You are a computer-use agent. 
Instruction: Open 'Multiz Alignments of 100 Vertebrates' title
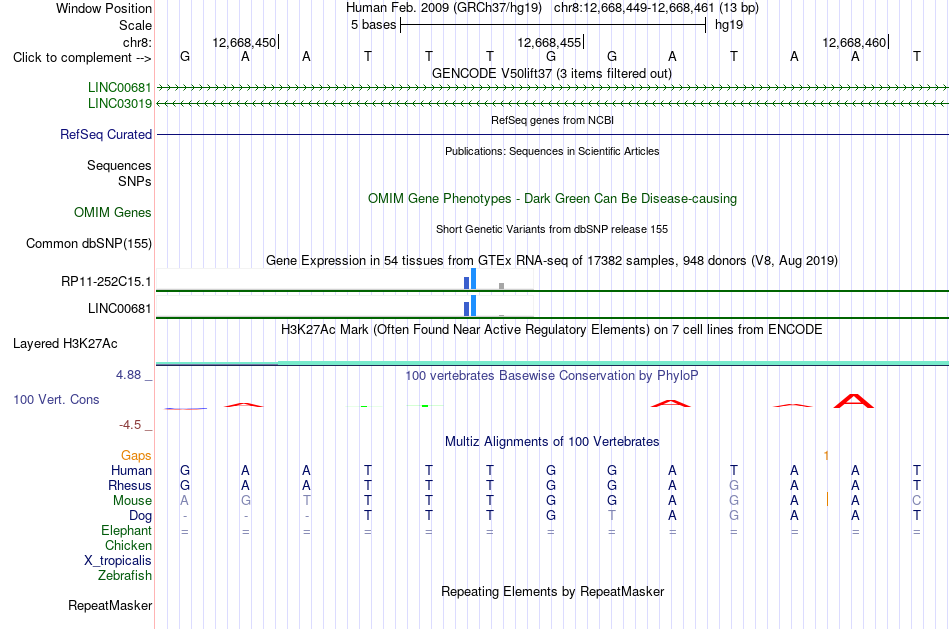pos(552,442)
